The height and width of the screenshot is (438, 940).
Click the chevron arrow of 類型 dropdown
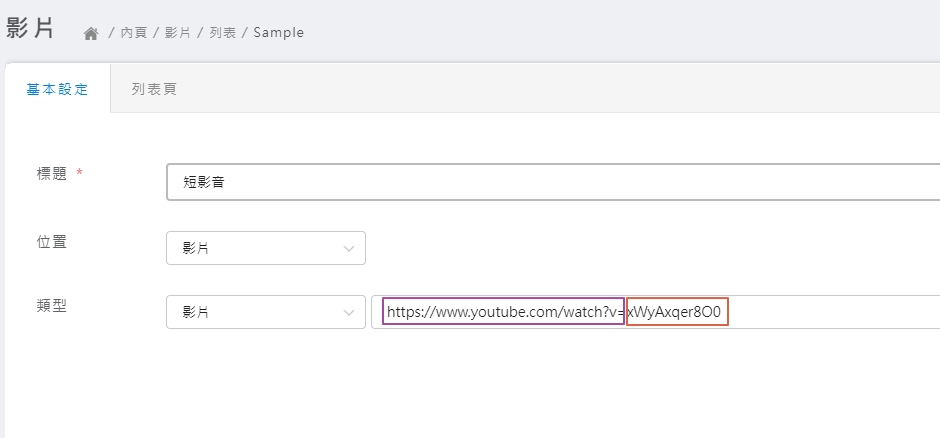[x=349, y=312]
